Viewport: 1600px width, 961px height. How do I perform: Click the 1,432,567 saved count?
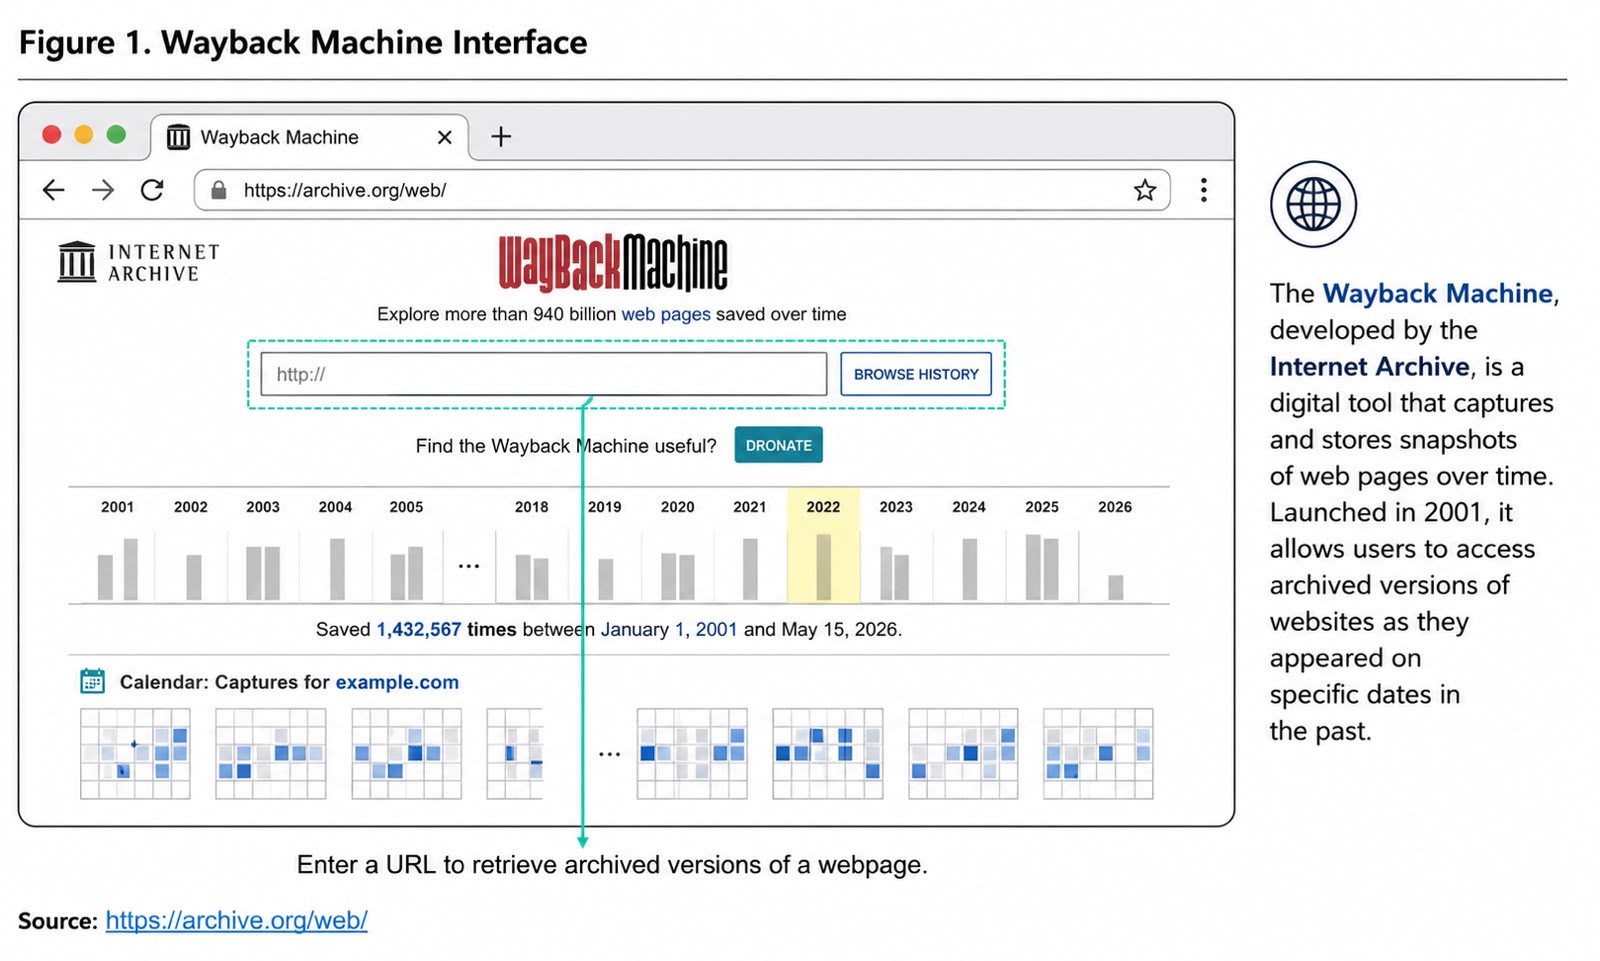coord(419,629)
